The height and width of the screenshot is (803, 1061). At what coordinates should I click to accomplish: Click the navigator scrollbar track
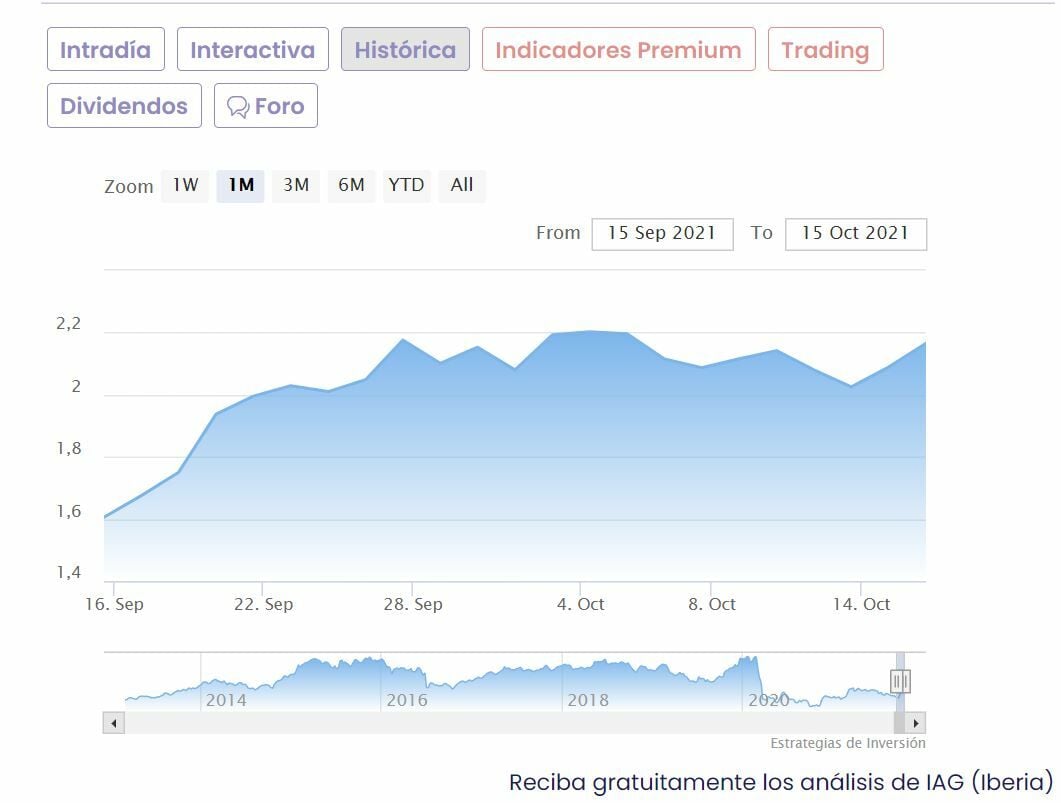[500, 723]
